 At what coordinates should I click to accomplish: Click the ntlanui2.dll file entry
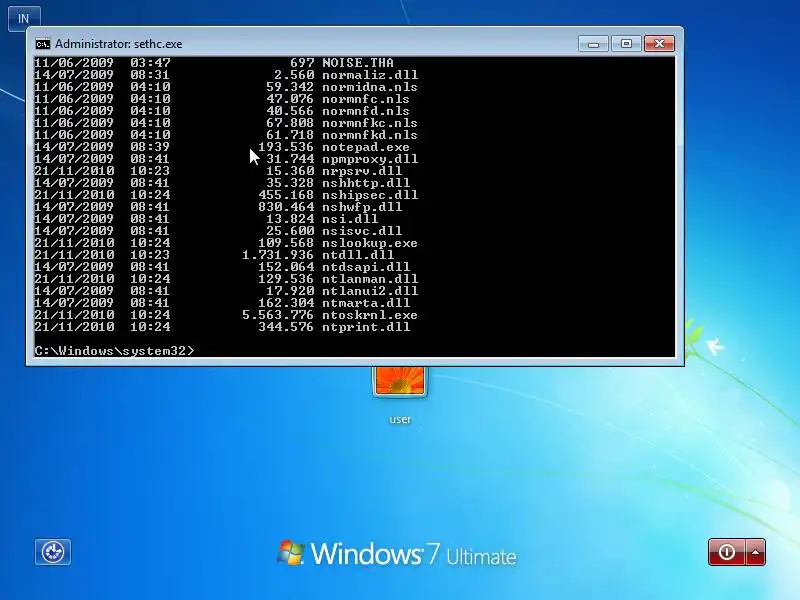[x=370, y=291]
